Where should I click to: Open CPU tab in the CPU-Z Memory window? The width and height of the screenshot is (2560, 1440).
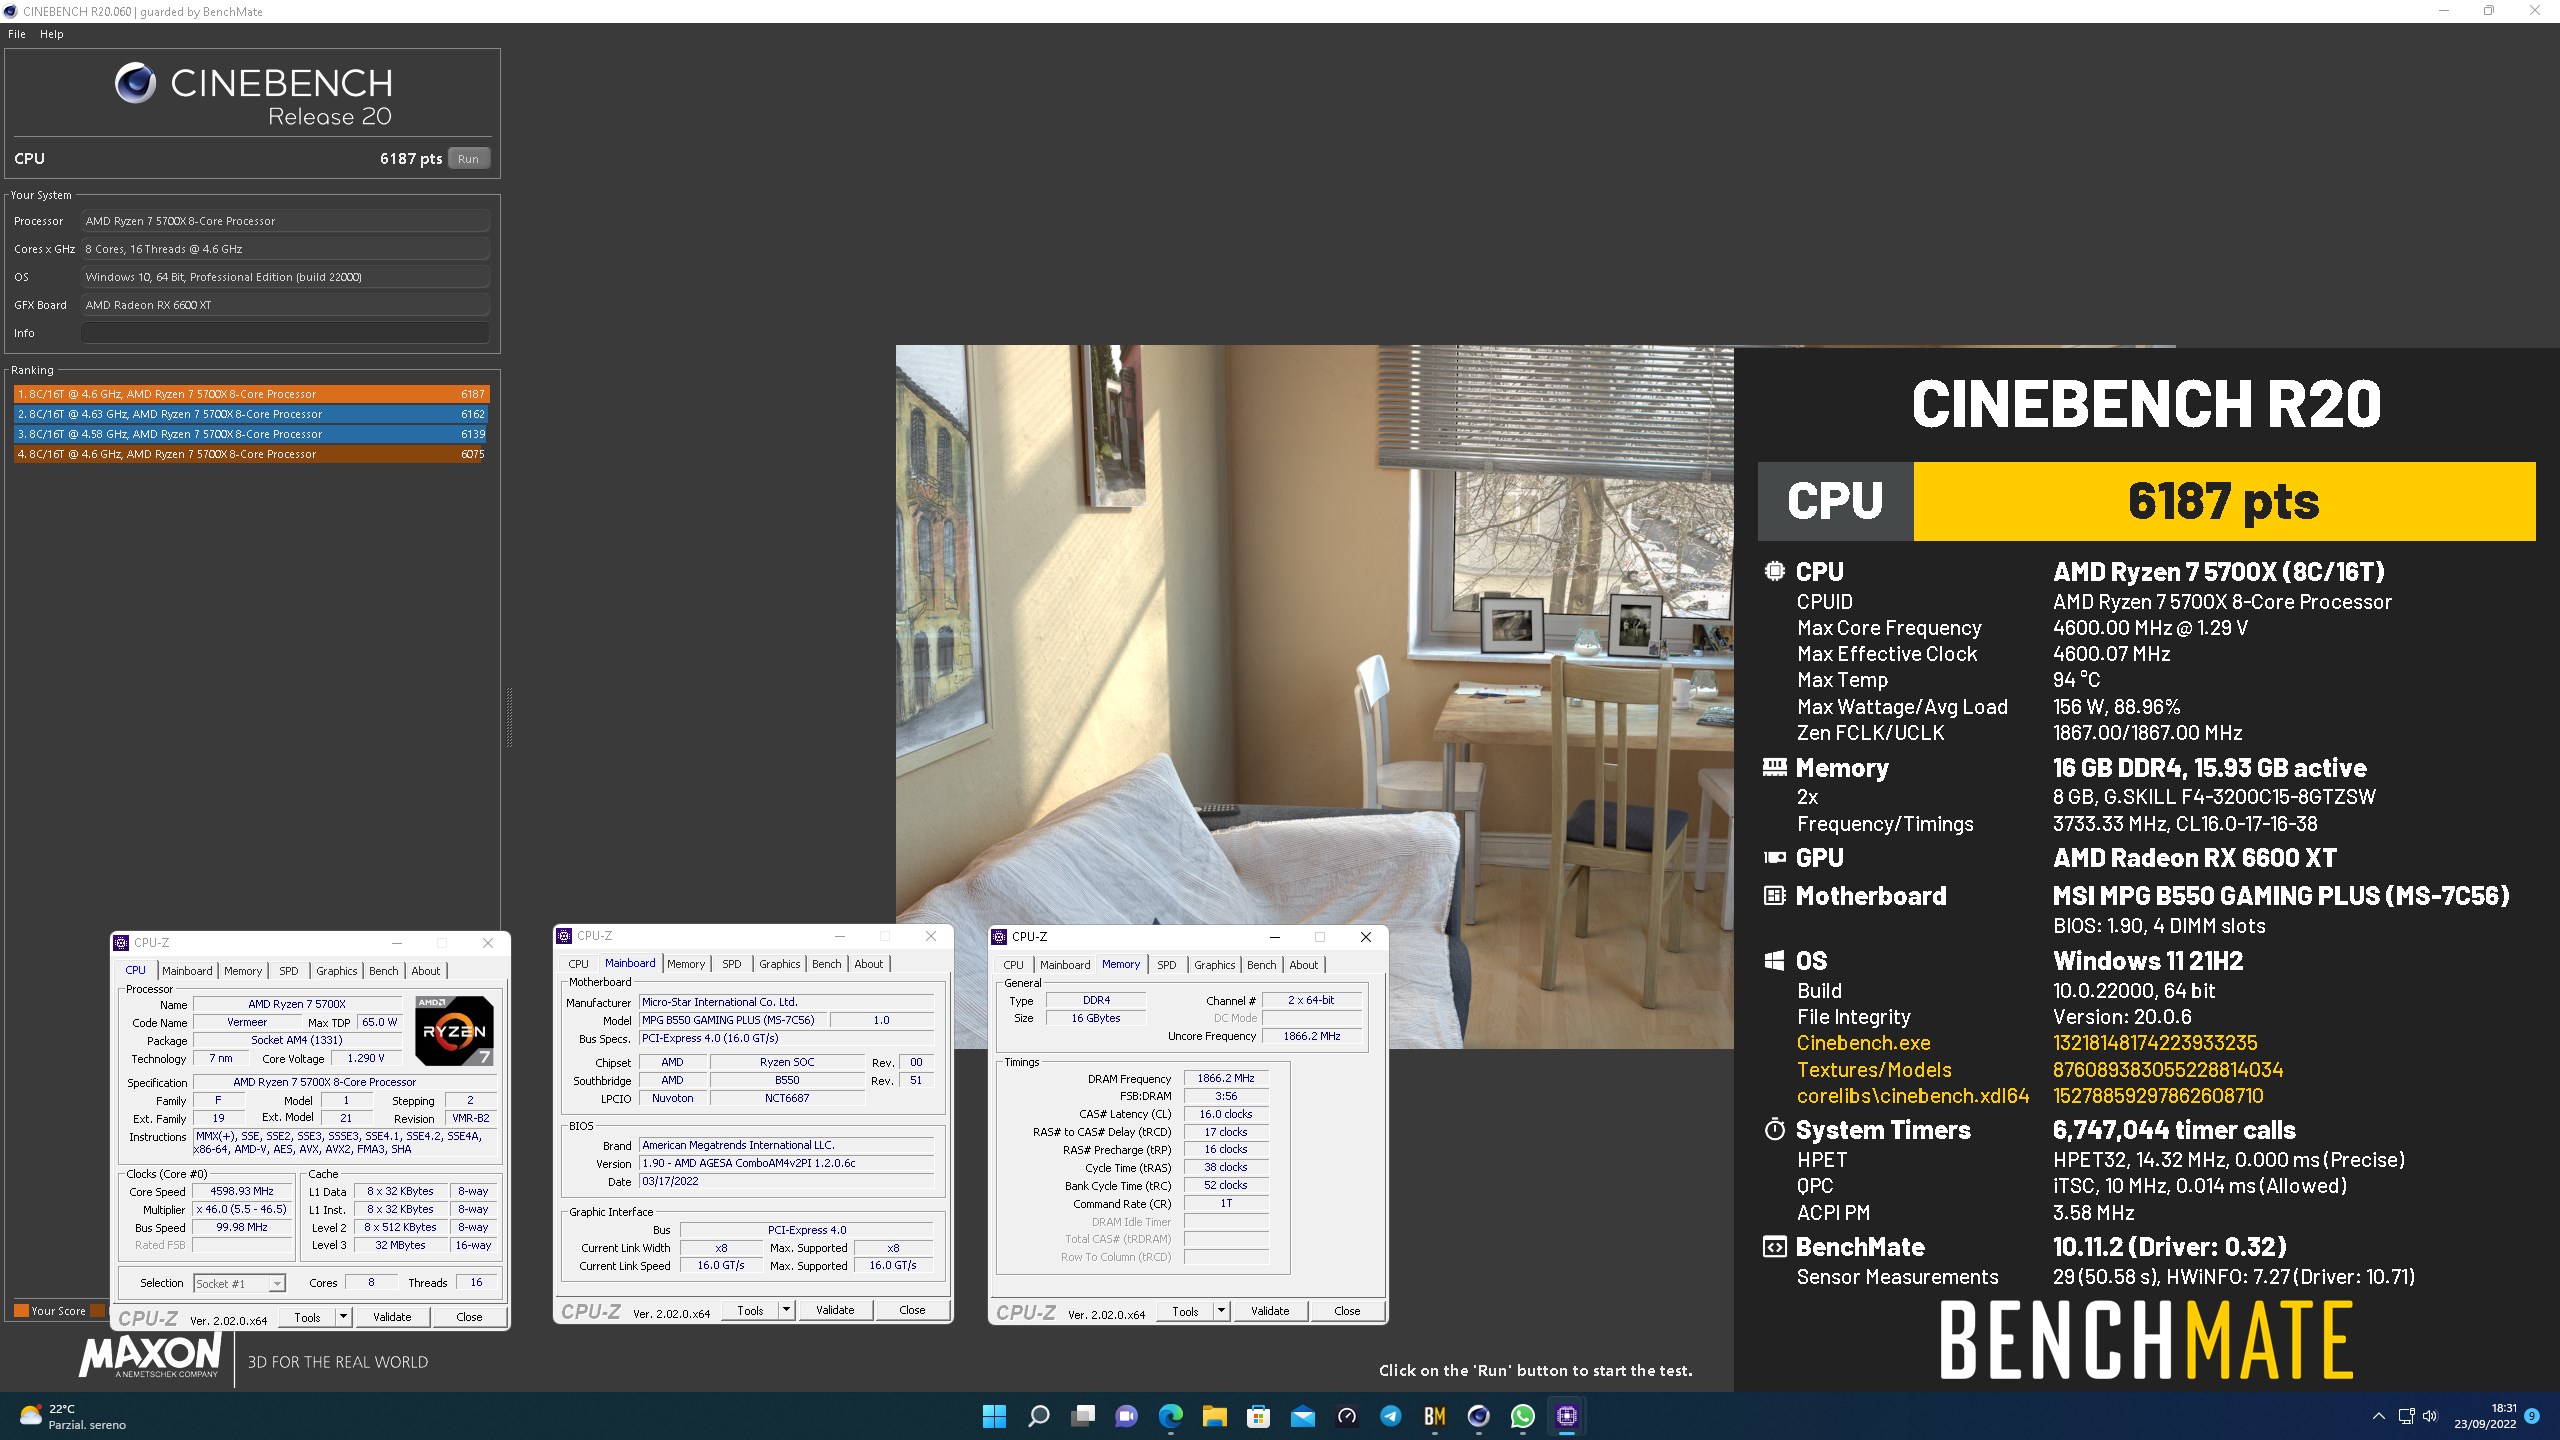click(x=1013, y=965)
